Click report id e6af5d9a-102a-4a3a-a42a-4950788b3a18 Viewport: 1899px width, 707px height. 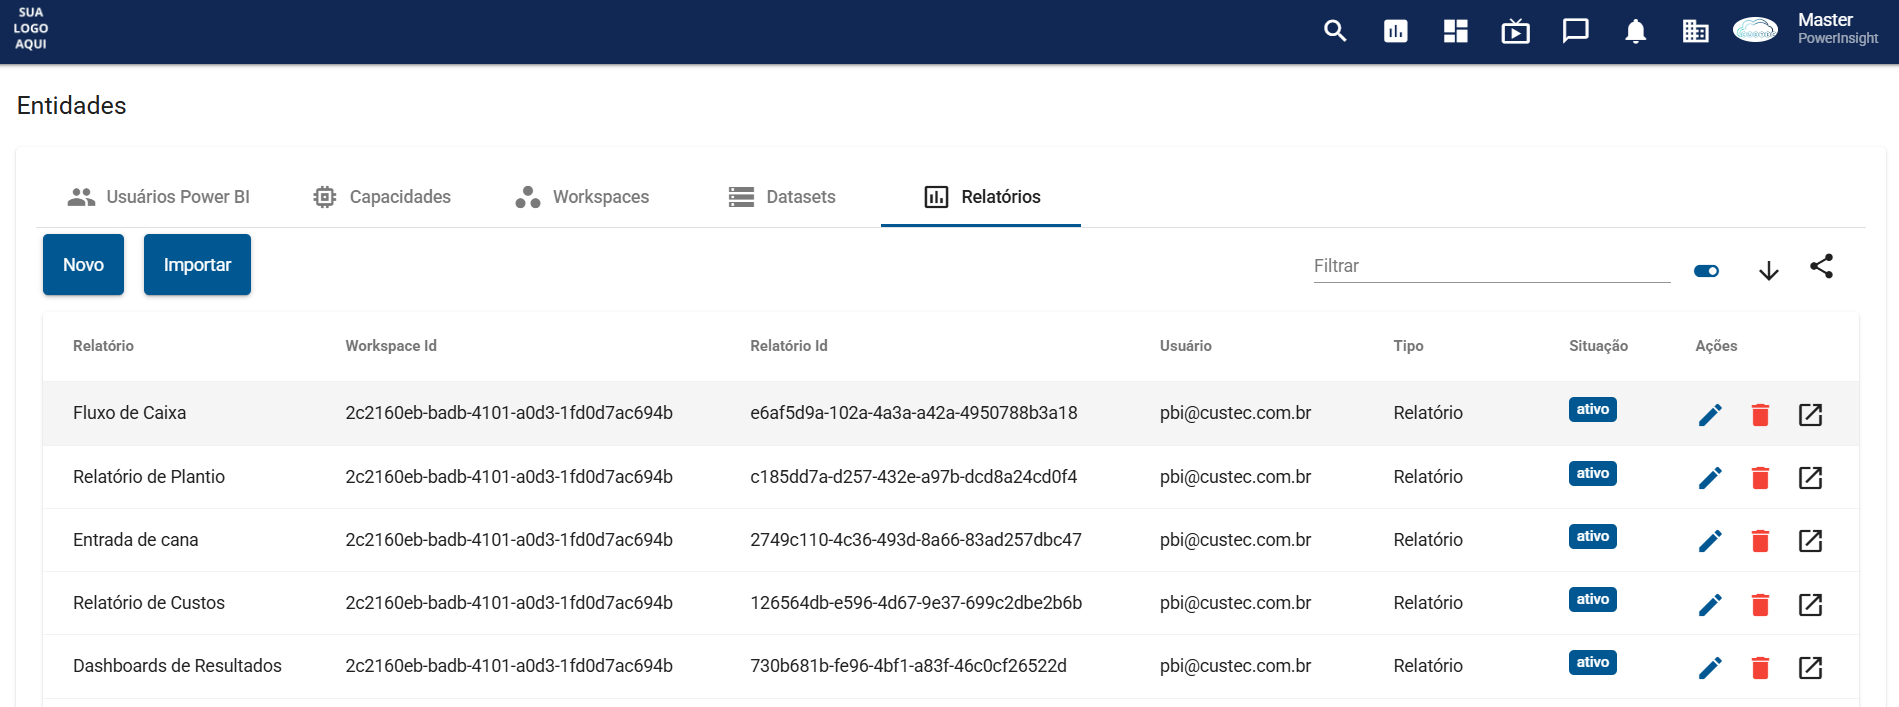pos(914,413)
